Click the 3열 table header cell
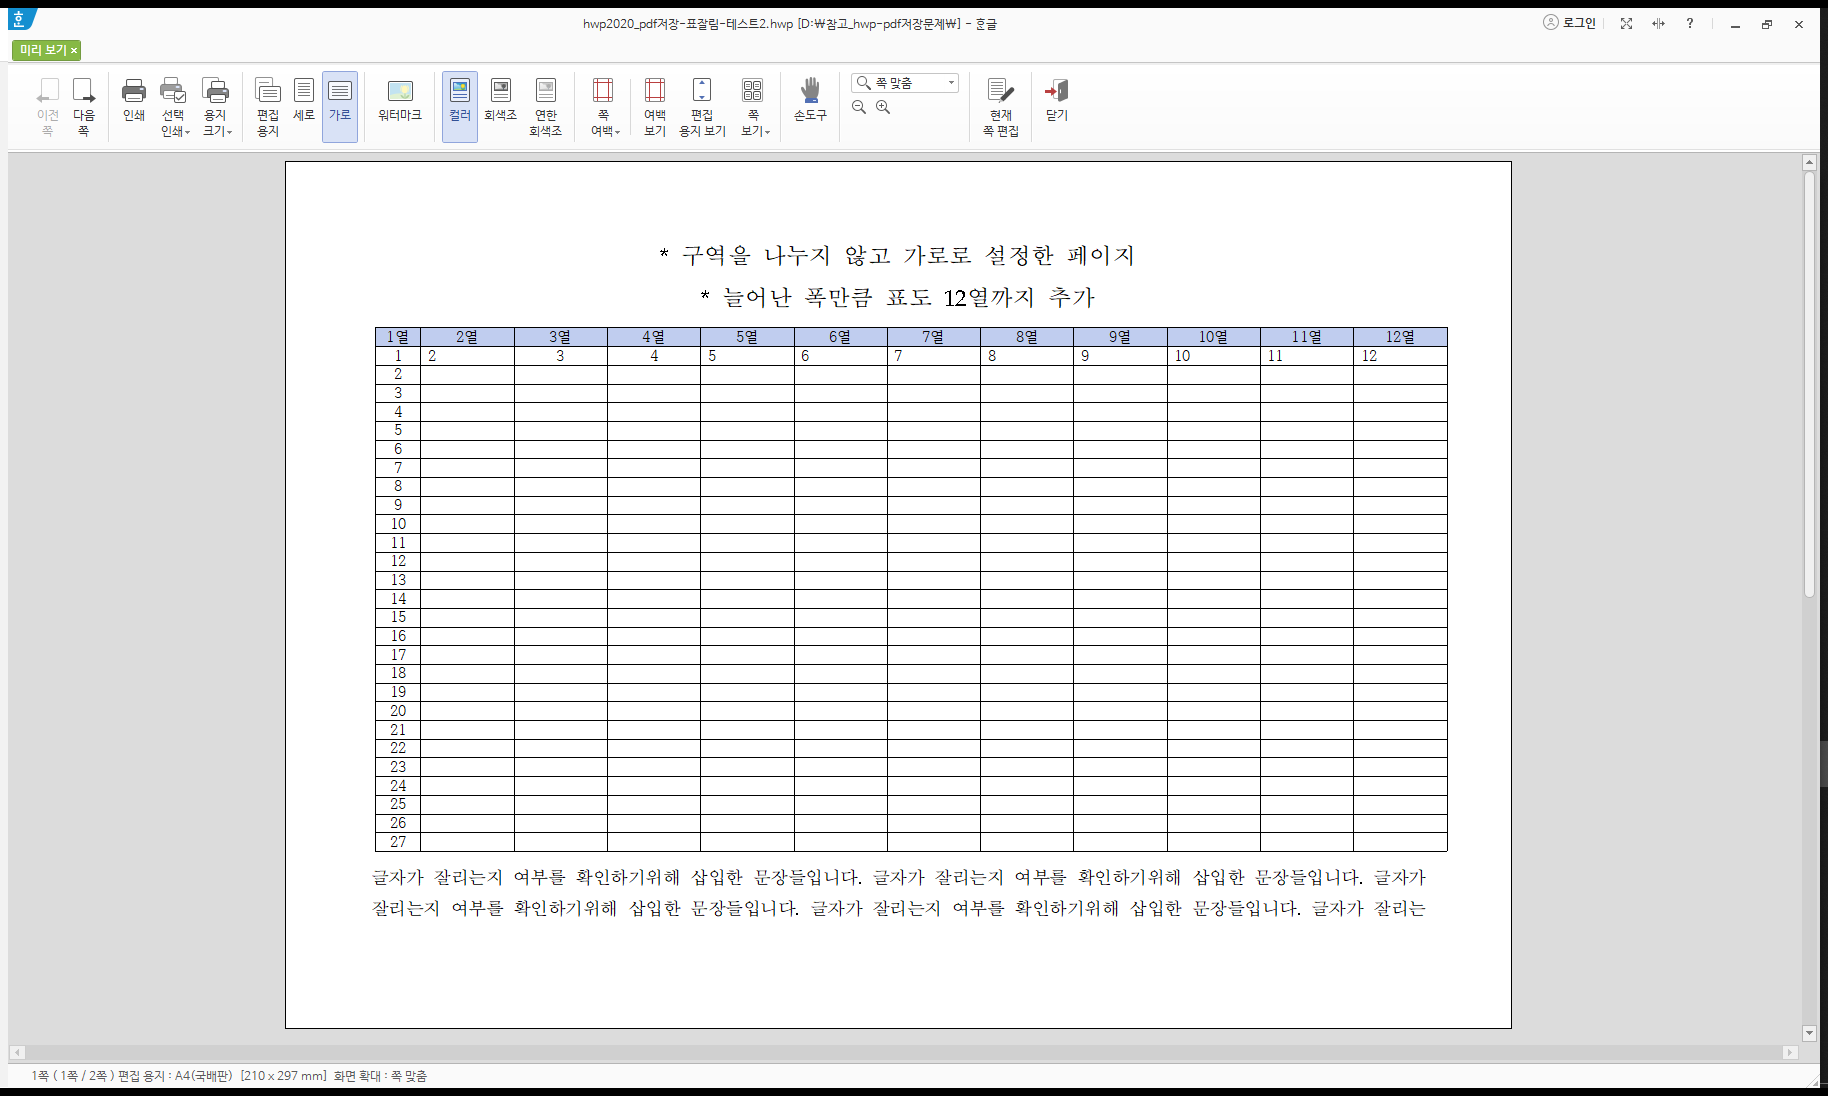The width and height of the screenshot is (1828, 1096). [560, 337]
